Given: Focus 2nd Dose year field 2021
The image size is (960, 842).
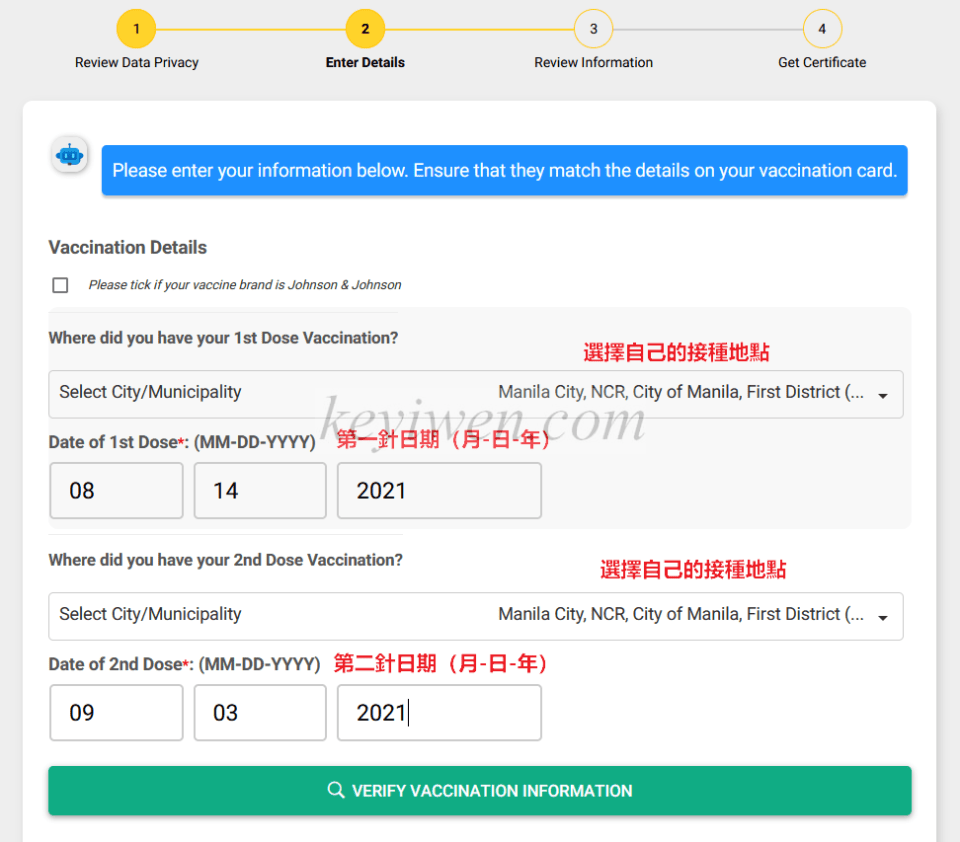Looking at the screenshot, I should [439, 713].
